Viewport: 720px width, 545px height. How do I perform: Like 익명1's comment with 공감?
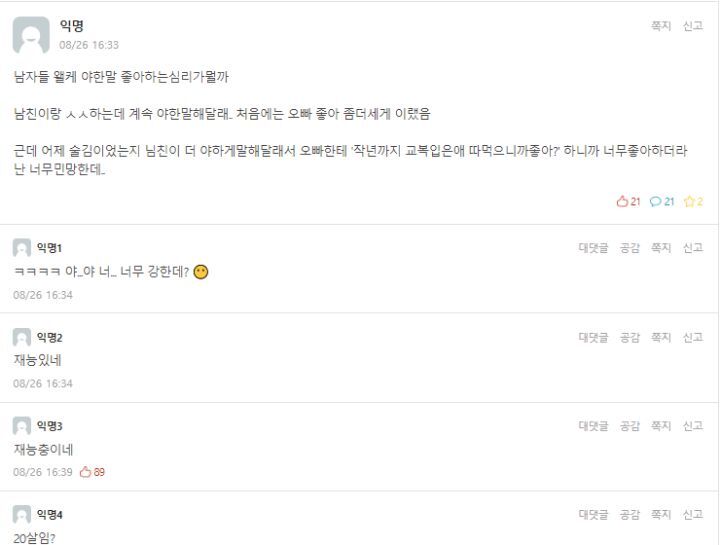(x=630, y=248)
